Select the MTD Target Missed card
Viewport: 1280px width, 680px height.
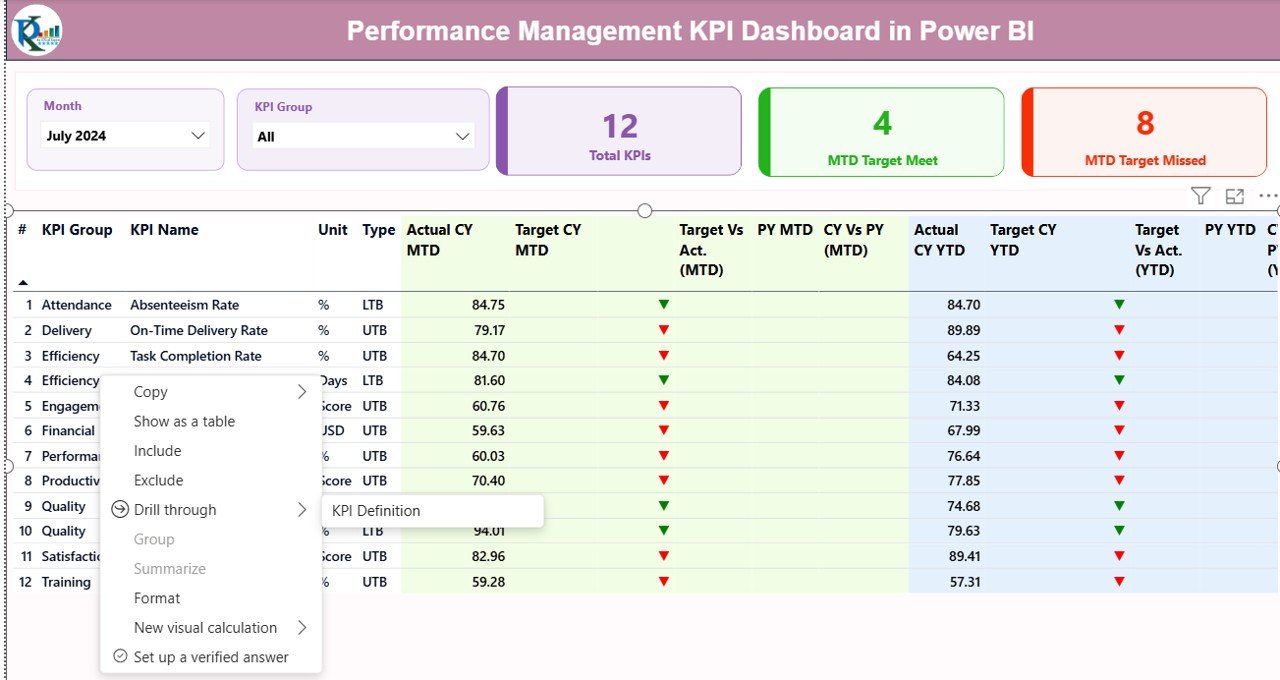(1143, 131)
